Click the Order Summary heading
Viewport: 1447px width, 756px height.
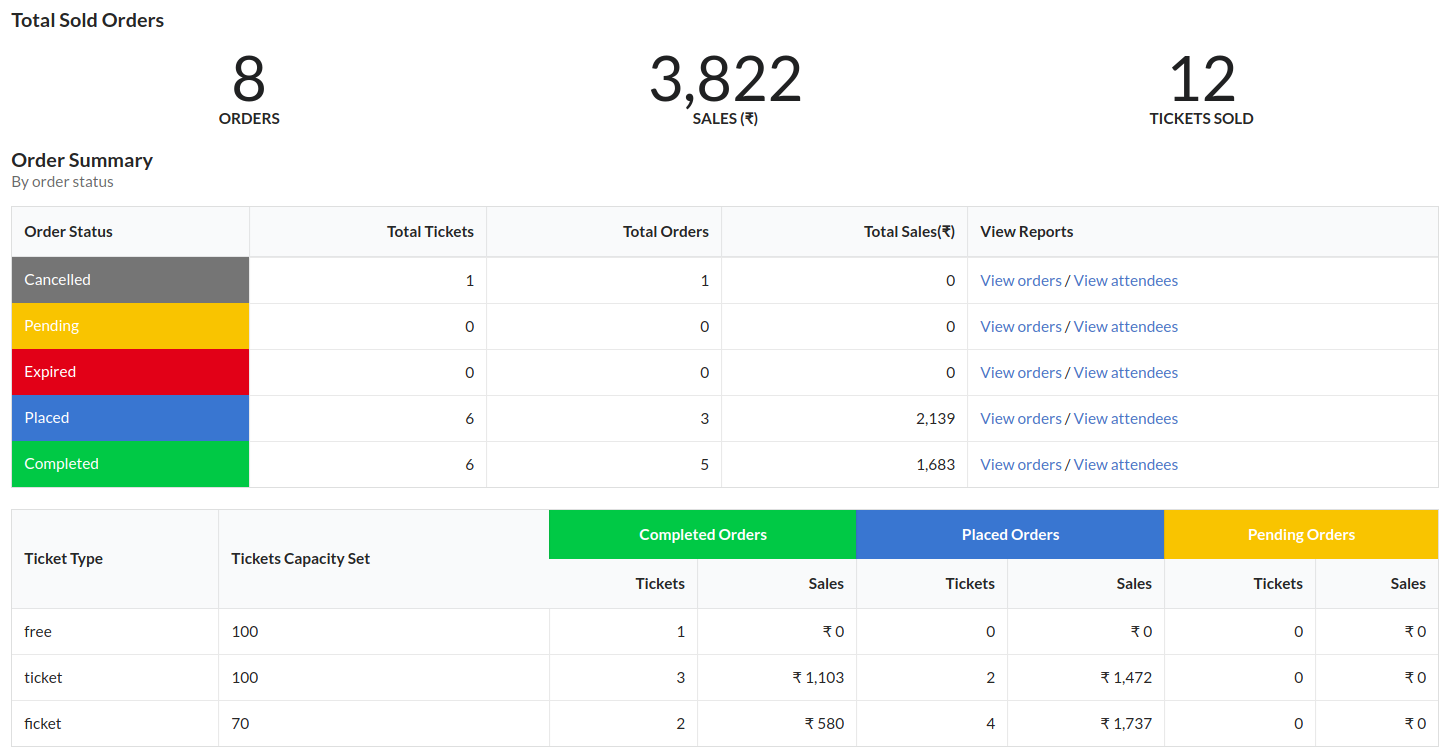pyautogui.click(x=82, y=160)
